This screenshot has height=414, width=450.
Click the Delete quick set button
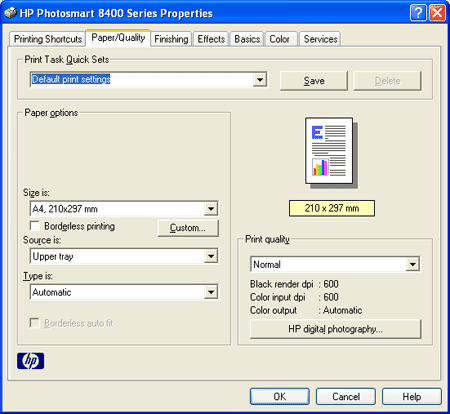click(387, 81)
